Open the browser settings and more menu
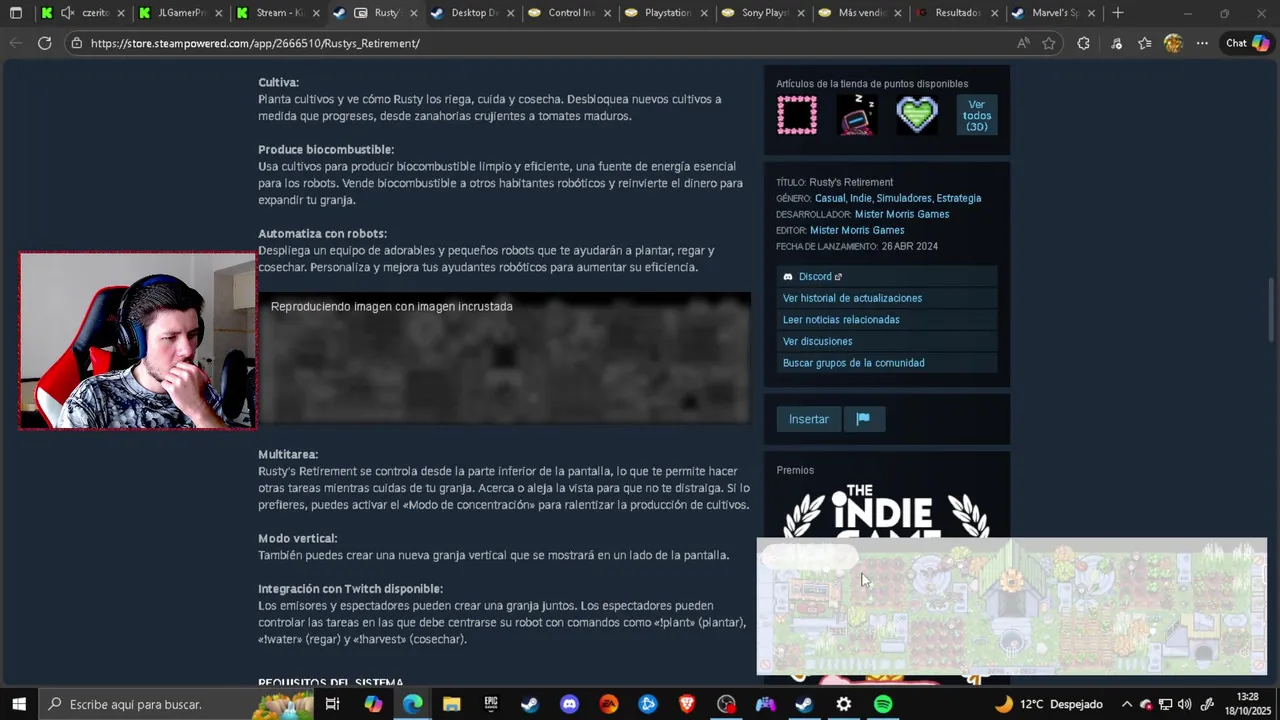Screen dimensions: 1280x720 [1202, 43]
